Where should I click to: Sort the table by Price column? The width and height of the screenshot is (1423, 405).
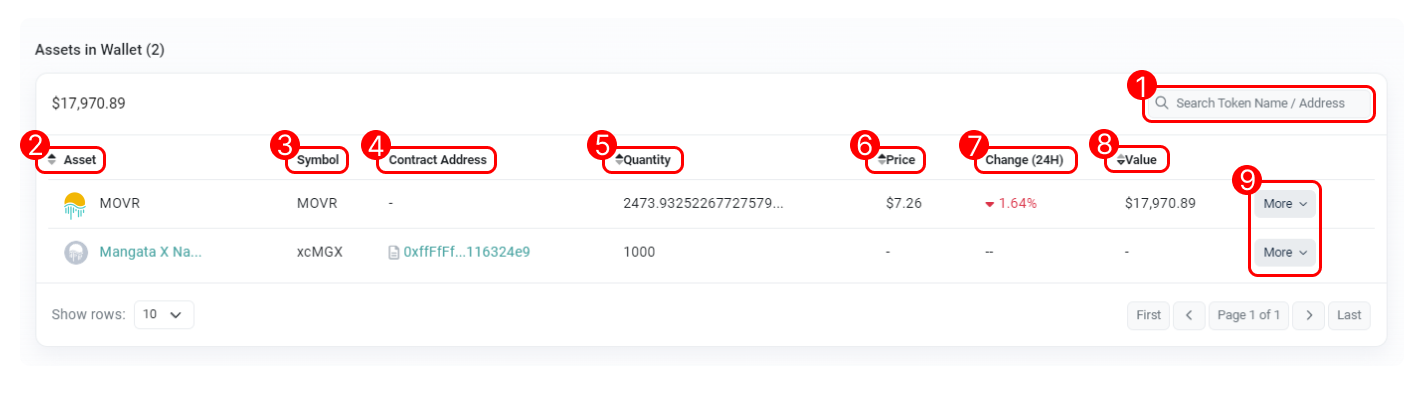[882, 160]
